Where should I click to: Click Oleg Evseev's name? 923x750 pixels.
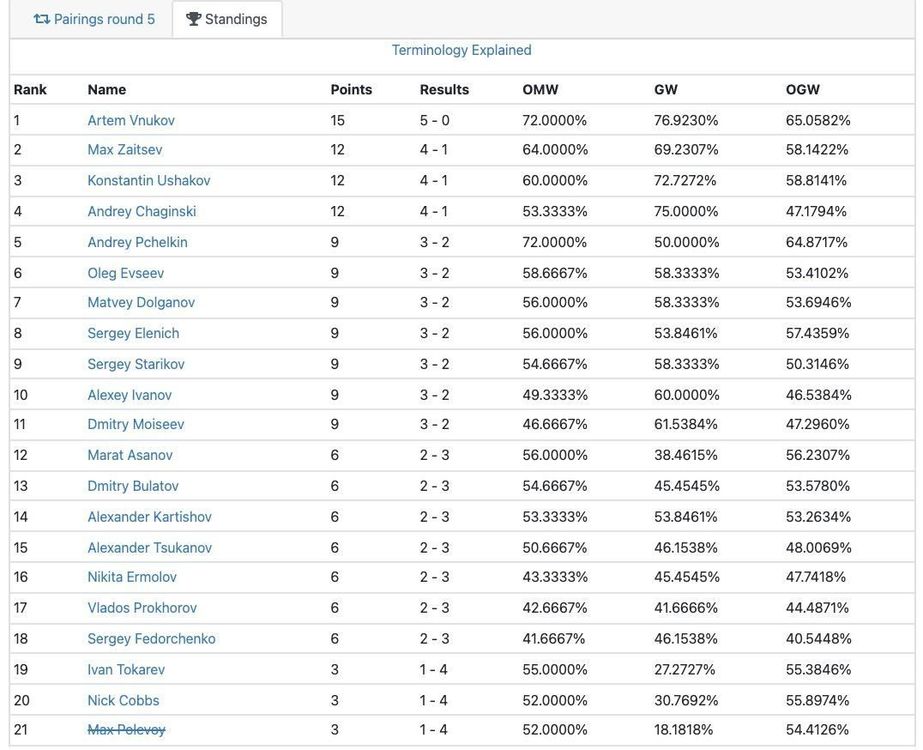tap(126, 273)
